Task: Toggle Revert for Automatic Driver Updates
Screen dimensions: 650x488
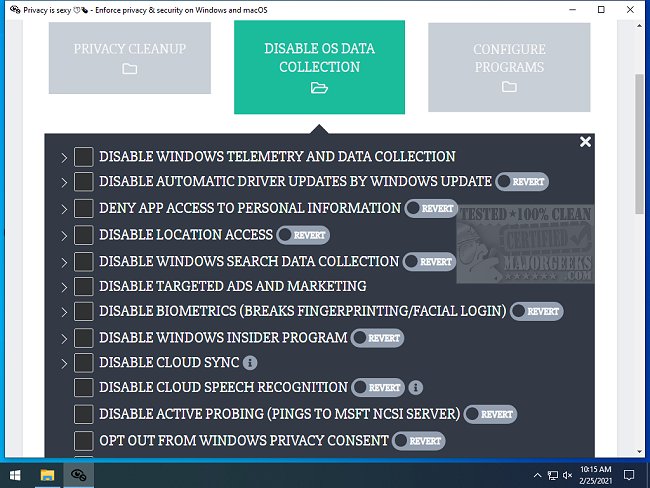Action: click(522, 182)
